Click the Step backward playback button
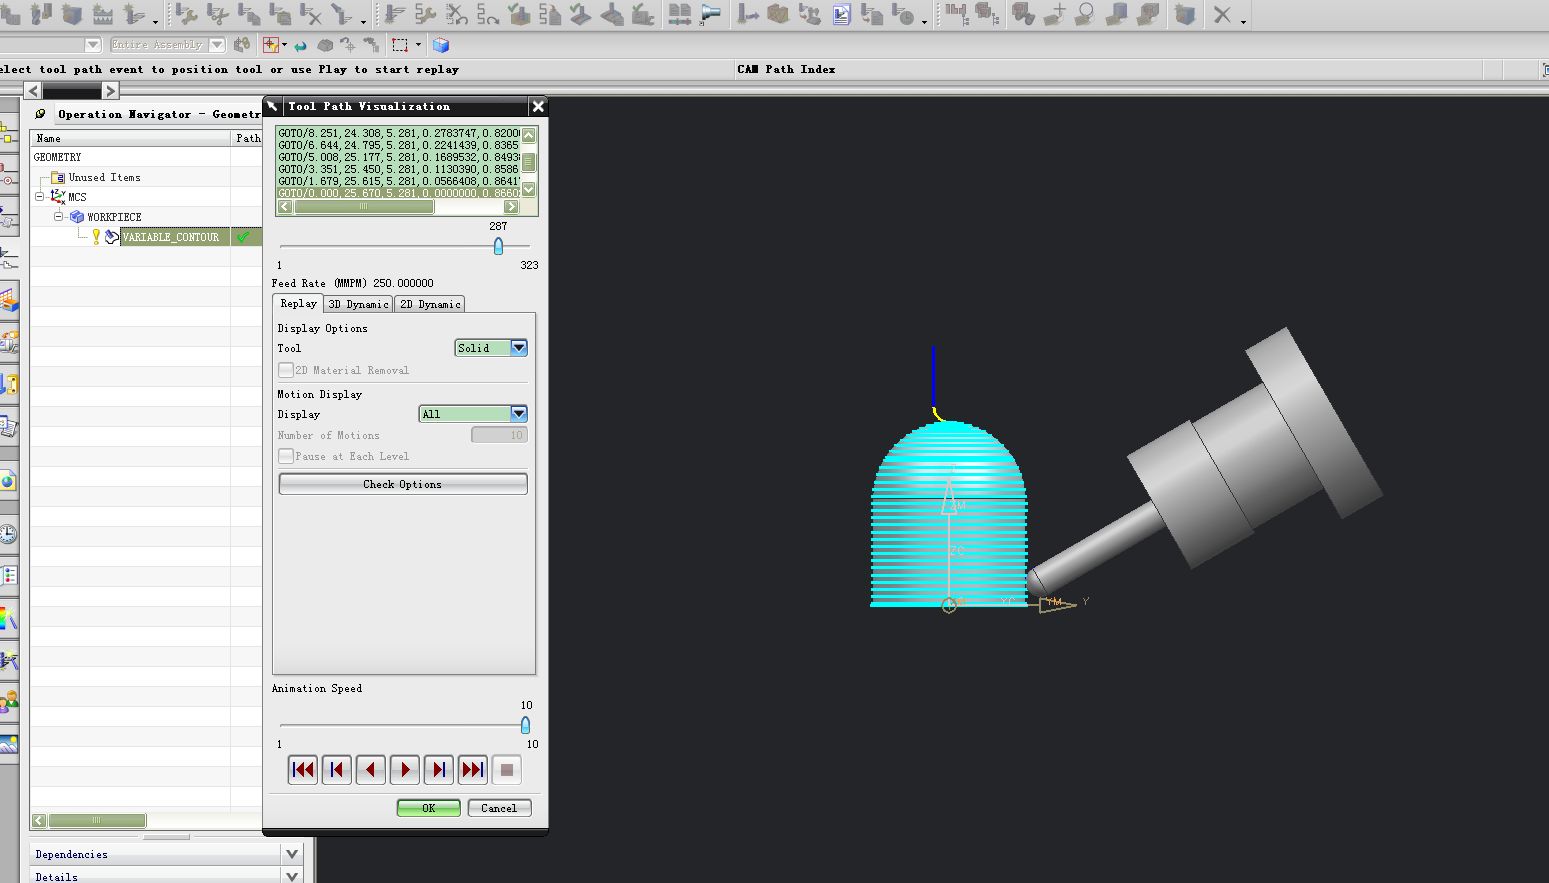The width and height of the screenshot is (1549, 883). click(x=337, y=769)
